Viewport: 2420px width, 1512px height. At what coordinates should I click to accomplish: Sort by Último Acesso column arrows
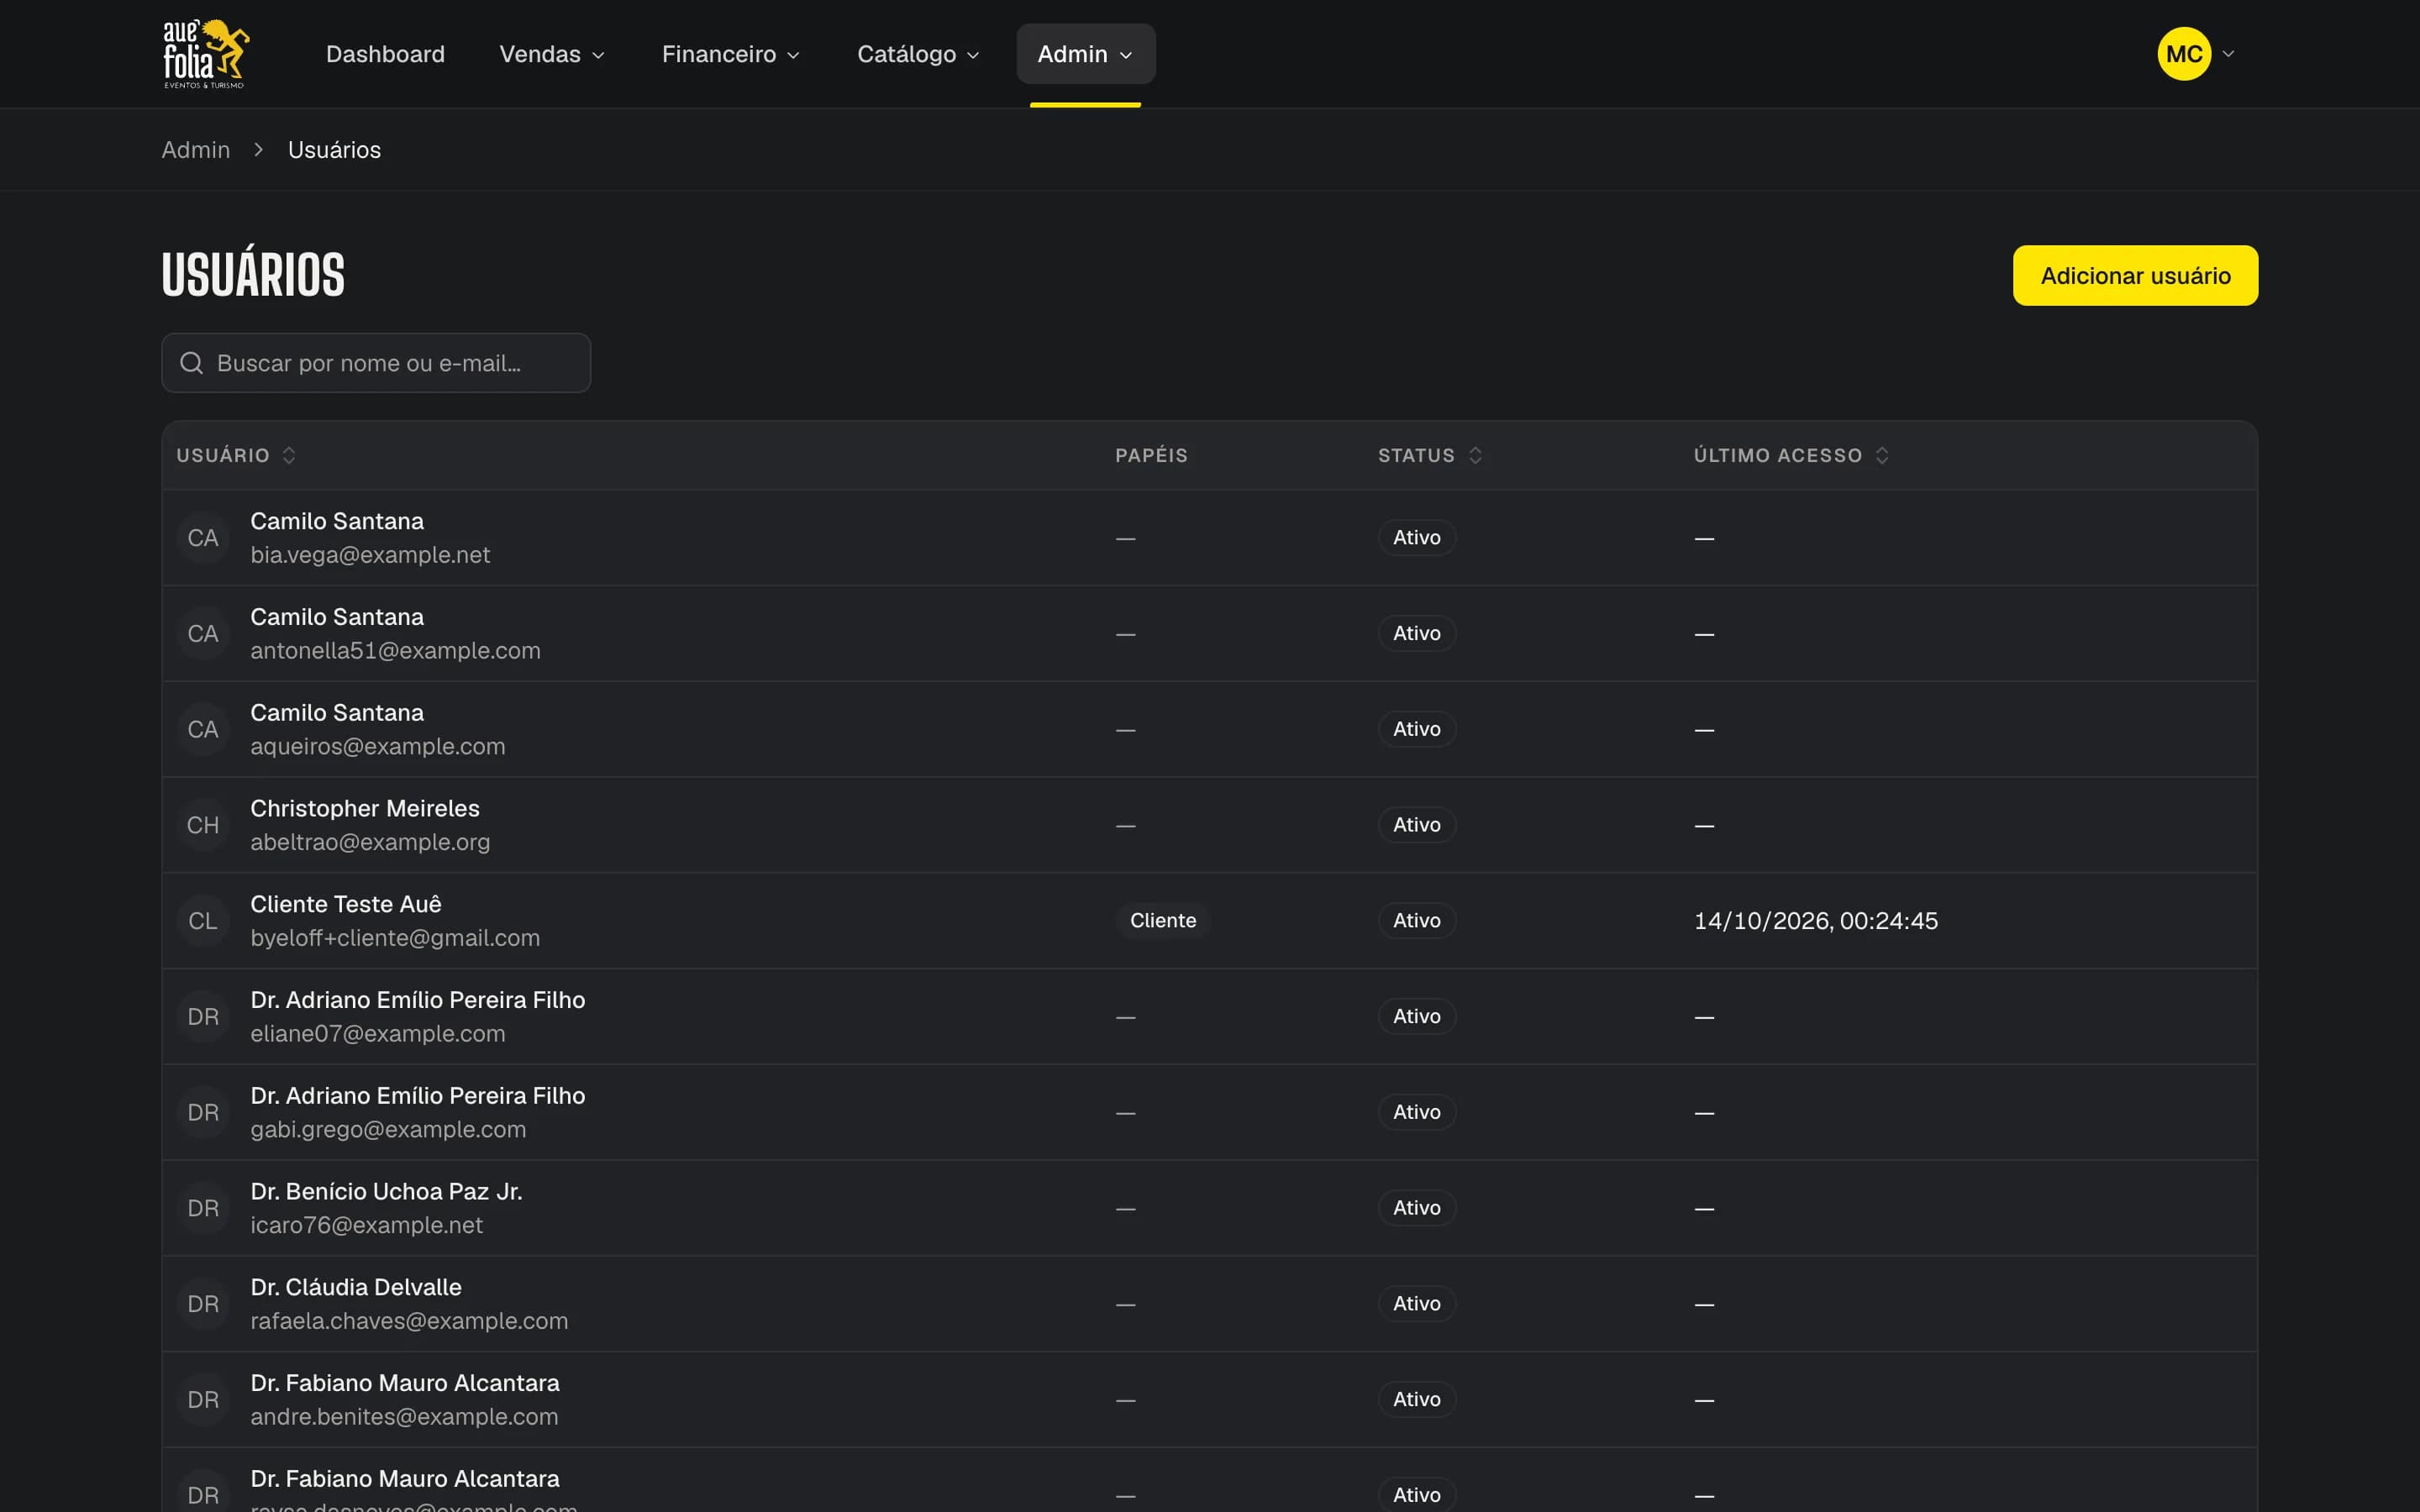click(1882, 455)
